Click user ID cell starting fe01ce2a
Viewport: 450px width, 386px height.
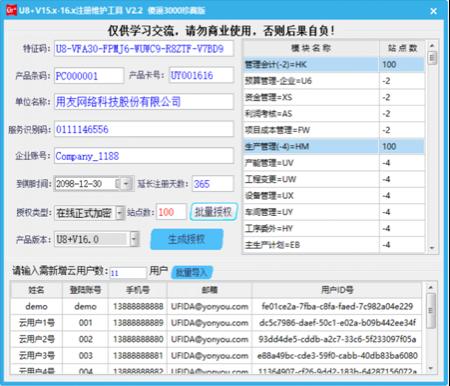[x=337, y=306]
